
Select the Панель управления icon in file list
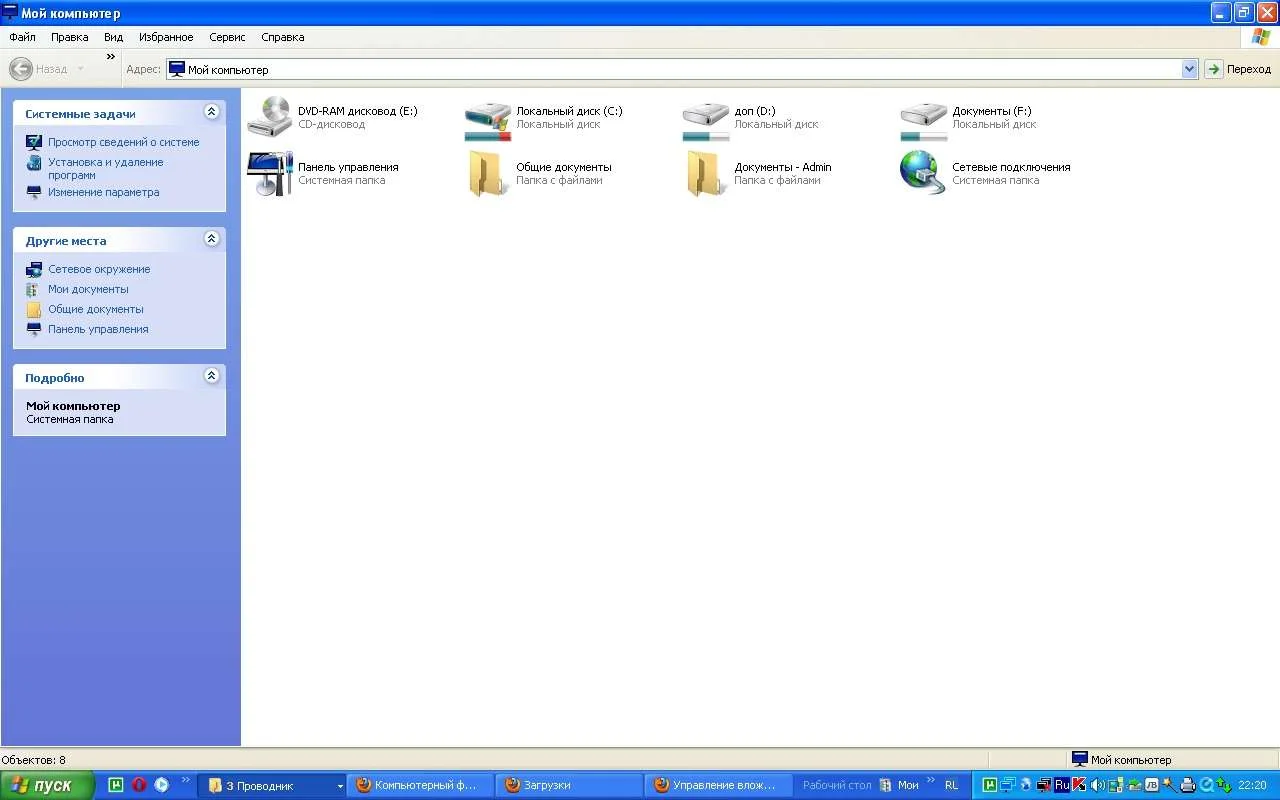pos(270,174)
